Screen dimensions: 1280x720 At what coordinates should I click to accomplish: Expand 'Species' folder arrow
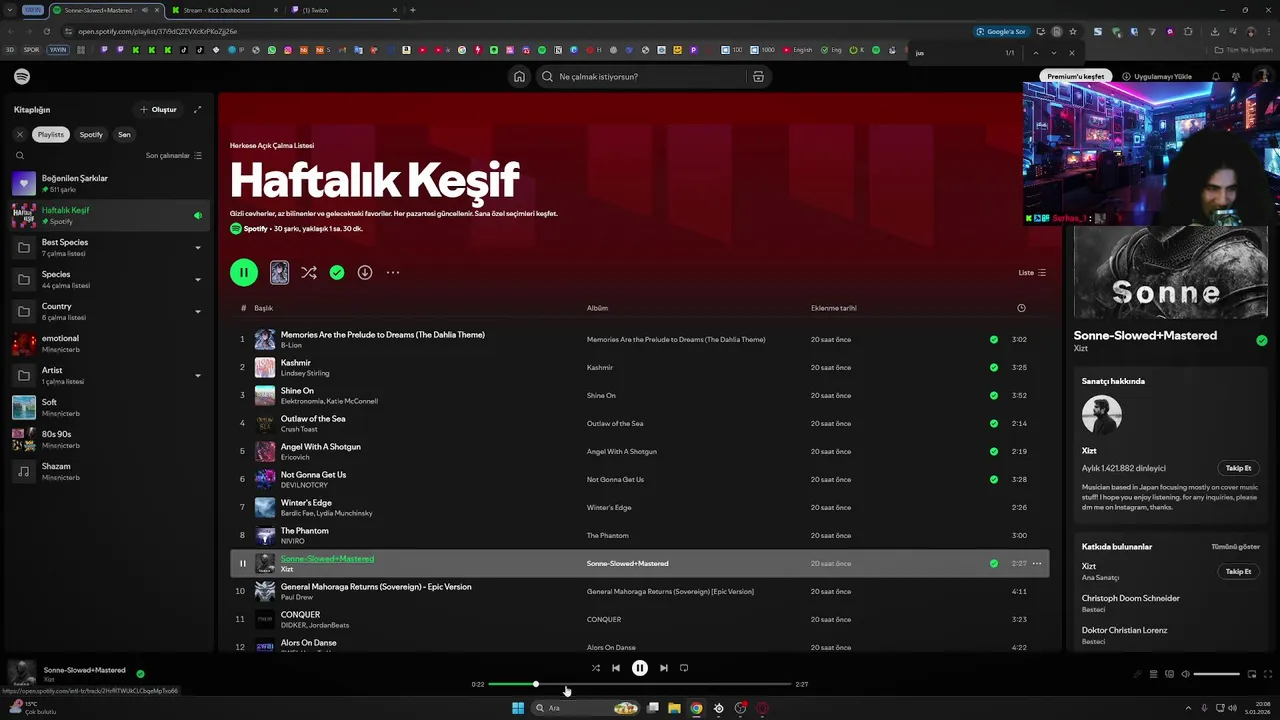(x=197, y=280)
